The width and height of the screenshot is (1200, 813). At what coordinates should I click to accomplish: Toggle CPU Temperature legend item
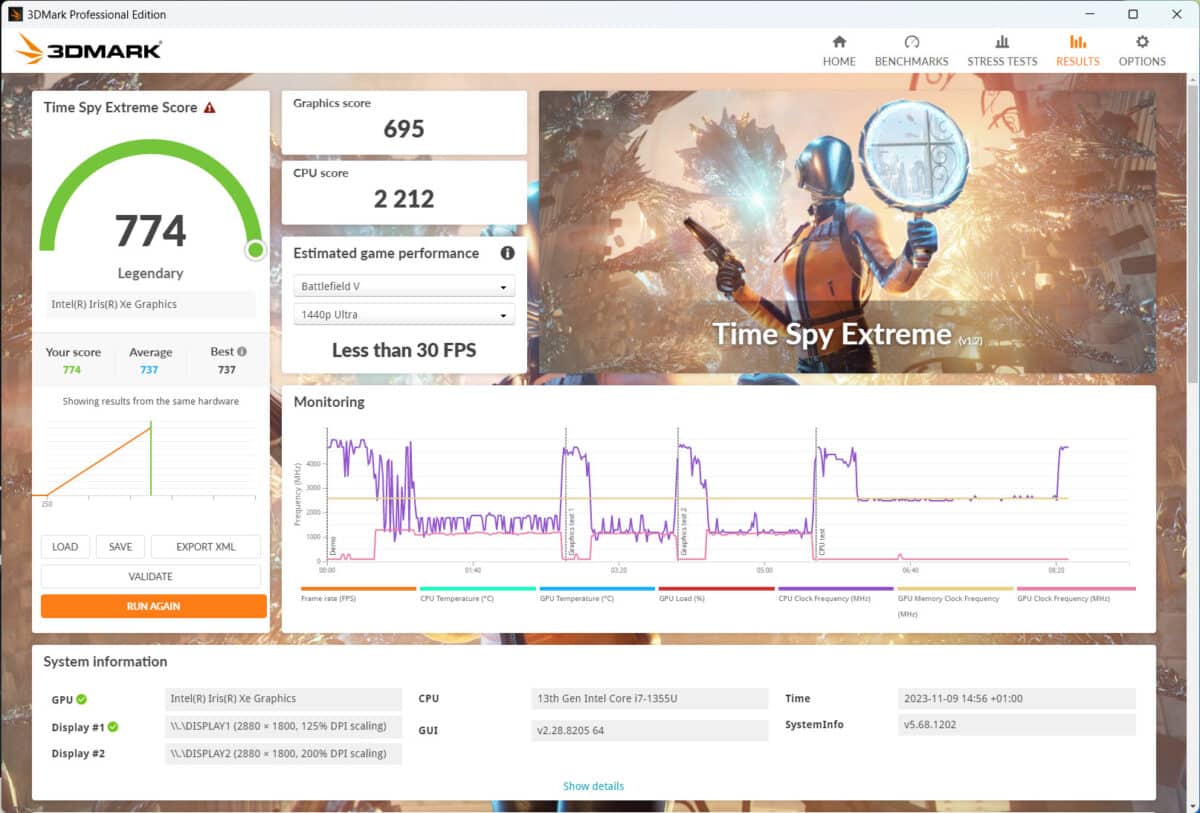coord(477,594)
